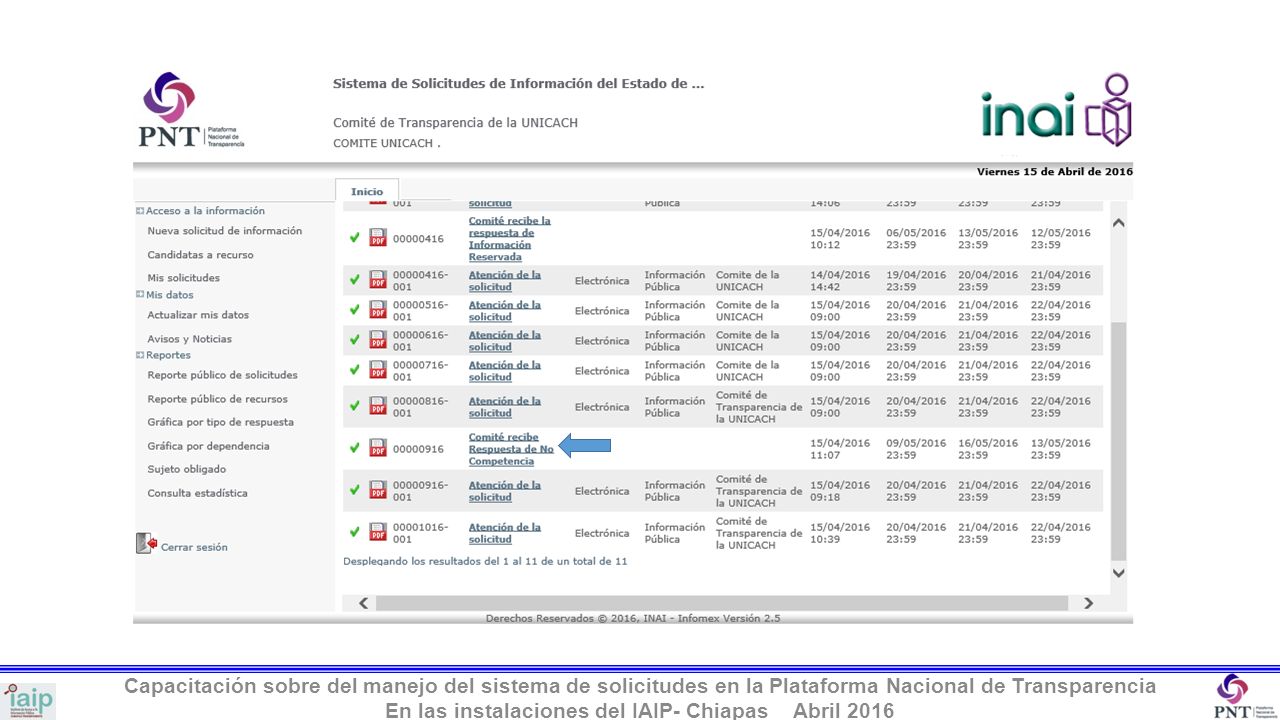Go to Candidatas a recurso

201,255
